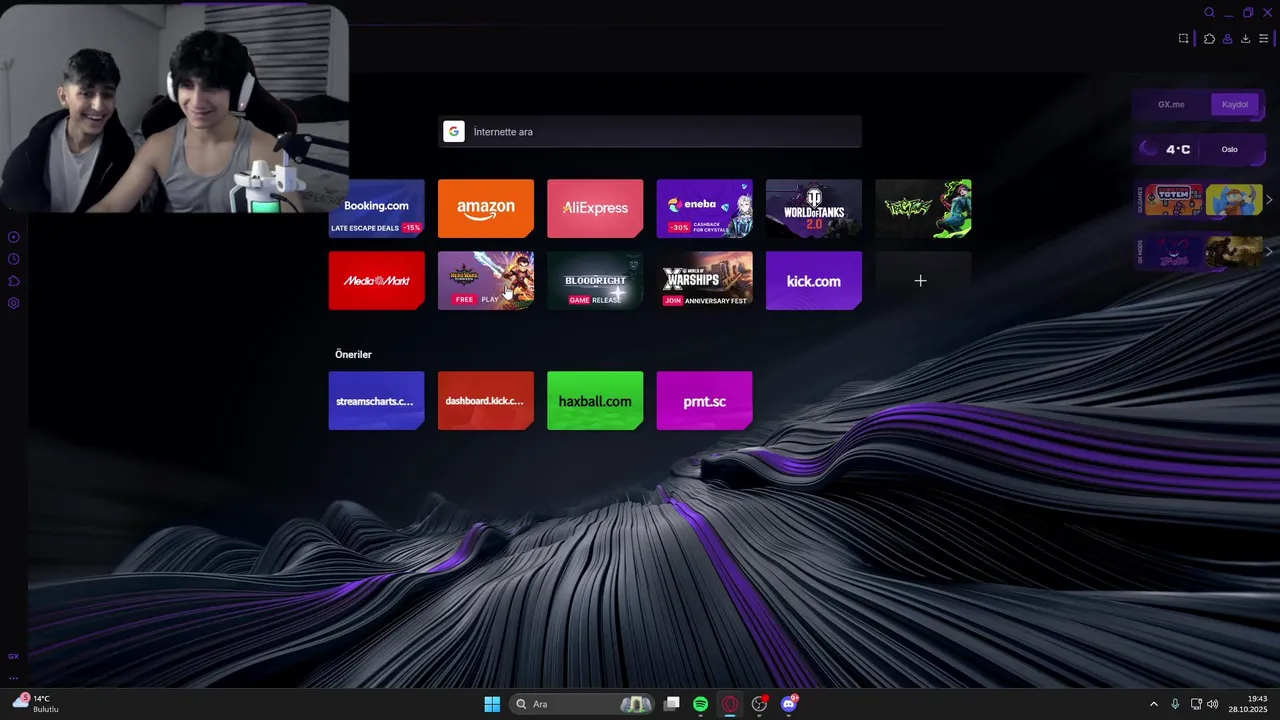Open the Totem game thumbnail in GX Games
The height and width of the screenshot is (720, 1280).
[1174, 200]
